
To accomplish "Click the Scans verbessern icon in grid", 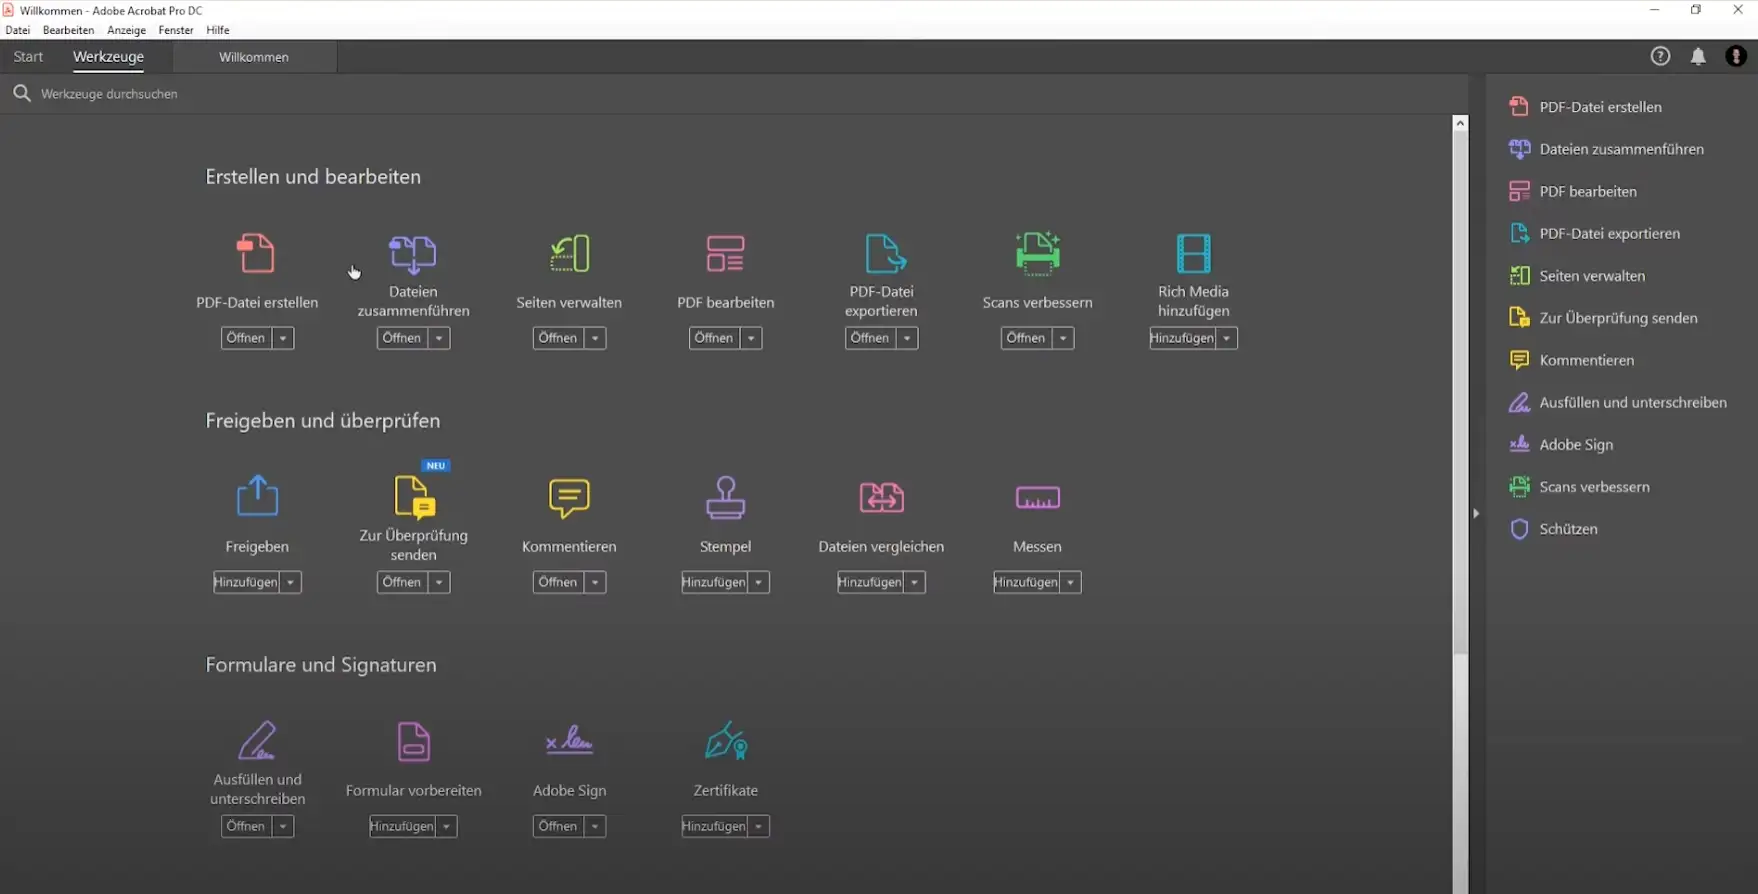I will pos(1037,254).
